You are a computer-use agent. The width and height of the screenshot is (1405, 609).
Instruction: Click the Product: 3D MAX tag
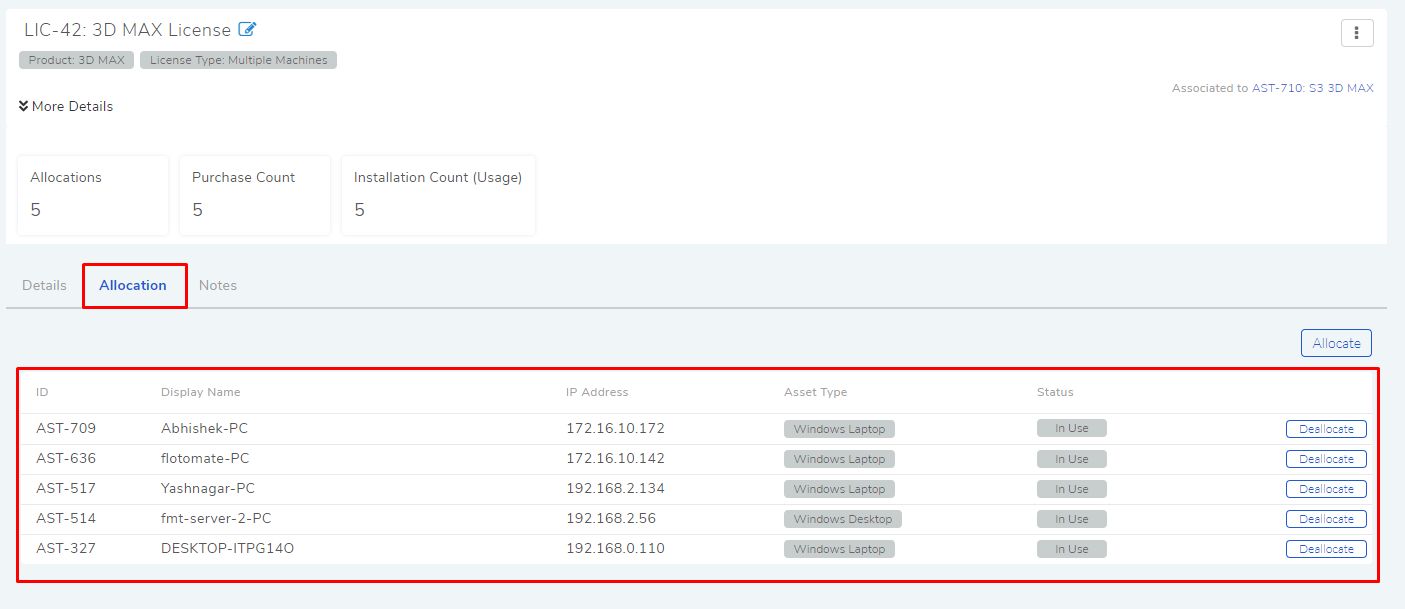click(76, 60)
